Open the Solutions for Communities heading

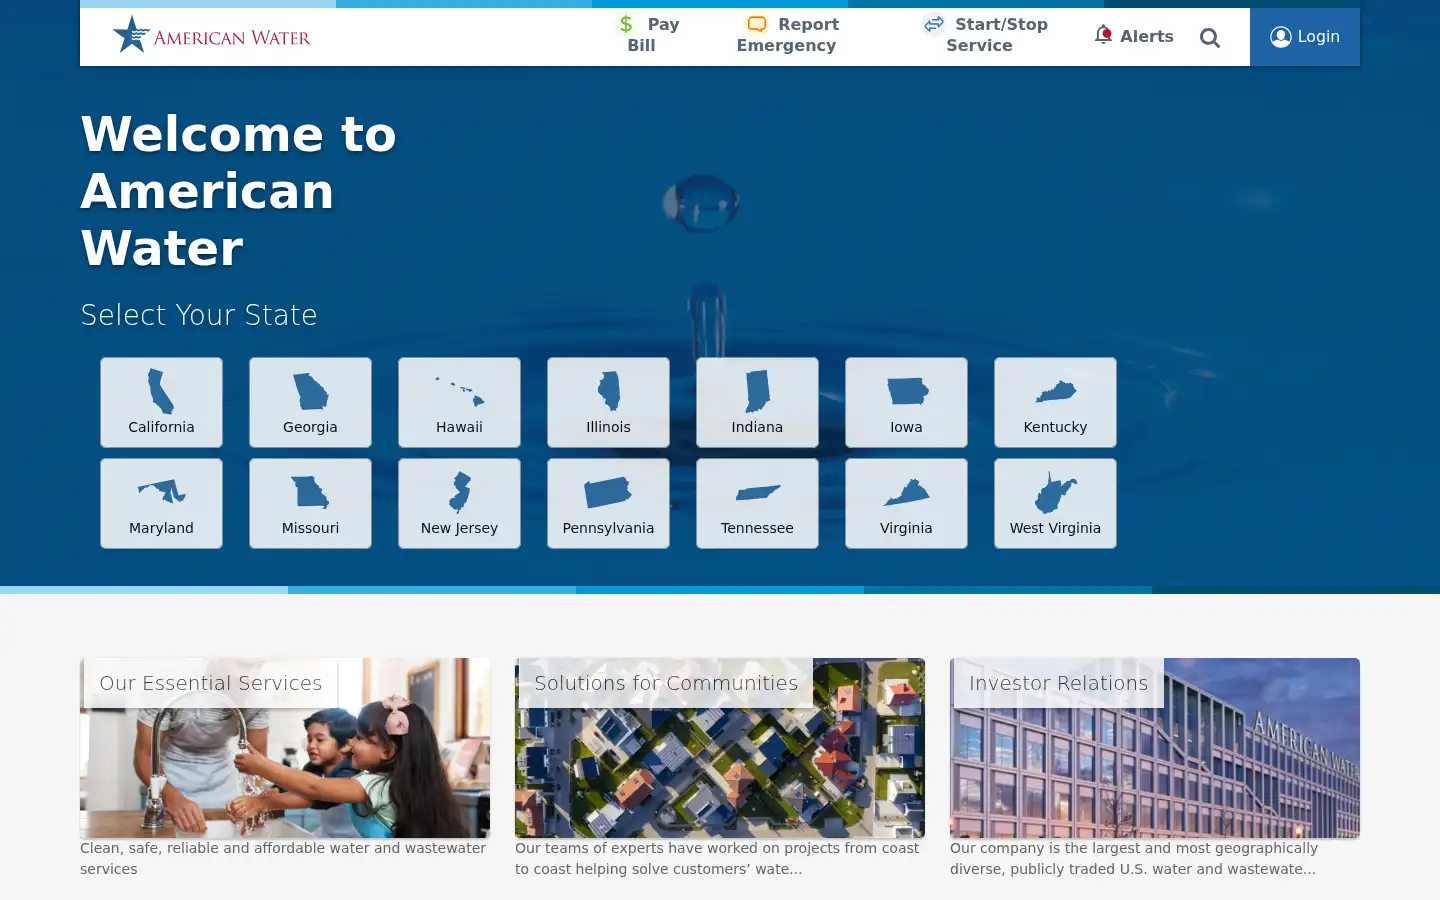click(666, 683)
